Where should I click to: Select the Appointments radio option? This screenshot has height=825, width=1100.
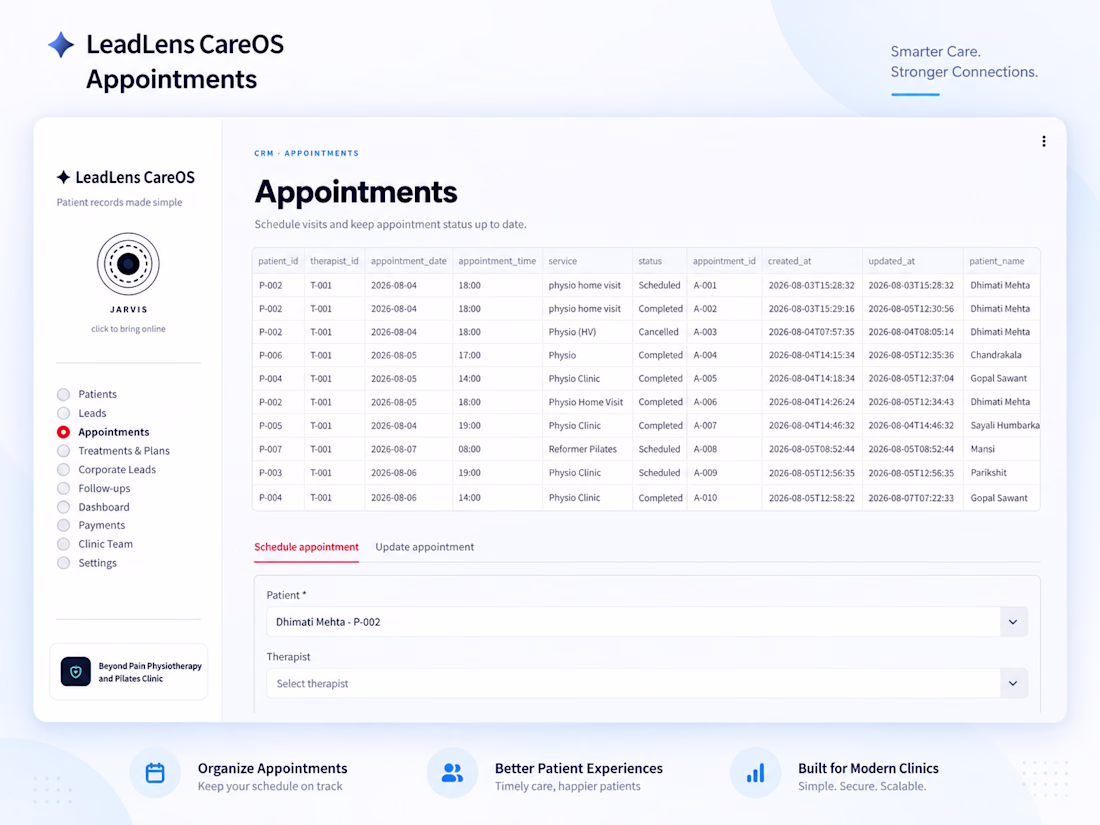tap(63, 432)
